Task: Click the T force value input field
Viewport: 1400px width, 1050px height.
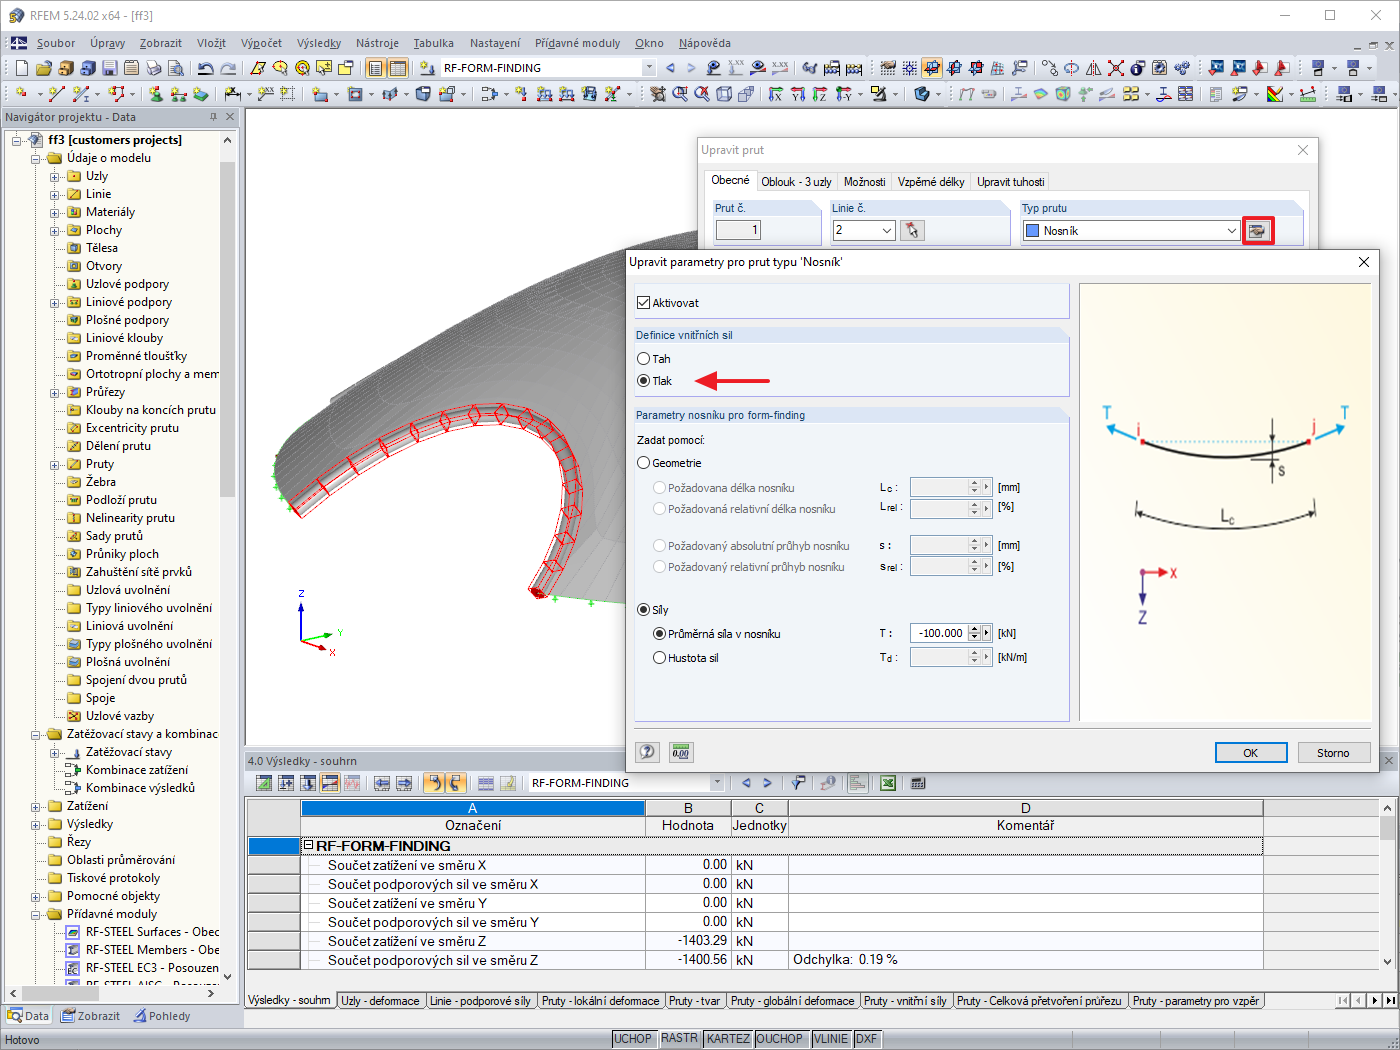Action: (939, 633)
